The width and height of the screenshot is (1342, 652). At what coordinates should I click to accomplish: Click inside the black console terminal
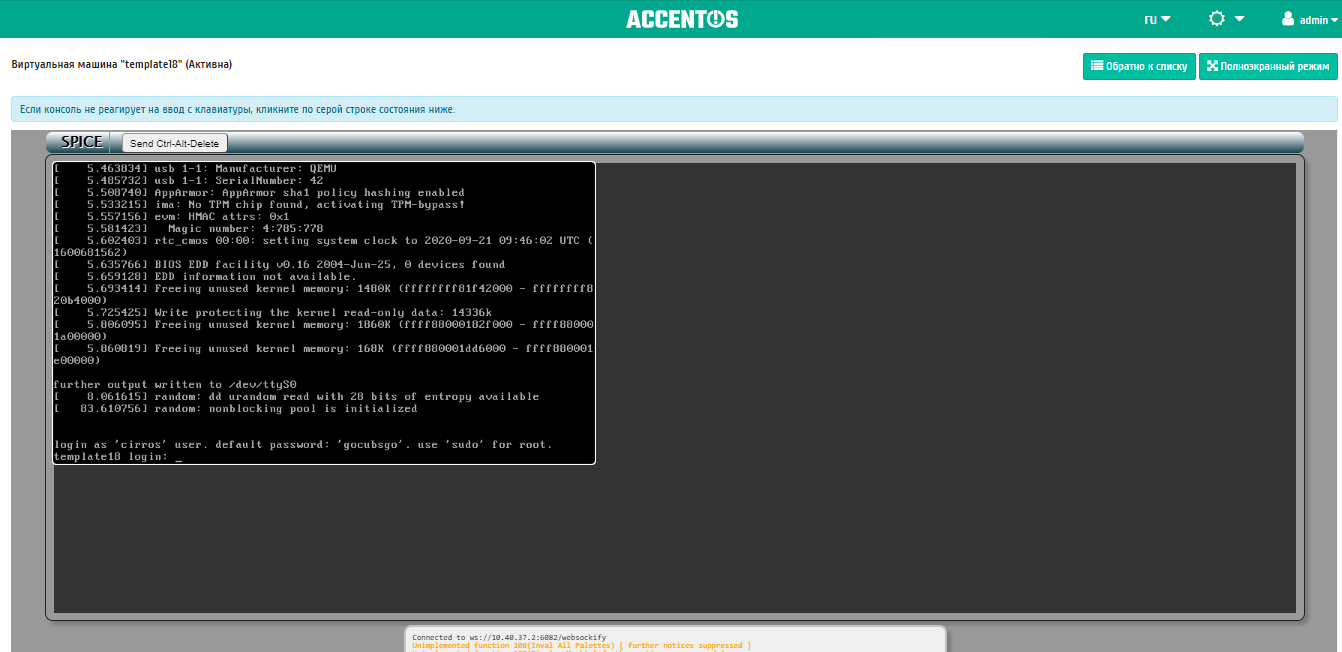pyautogui.click(x=324, y=313)
